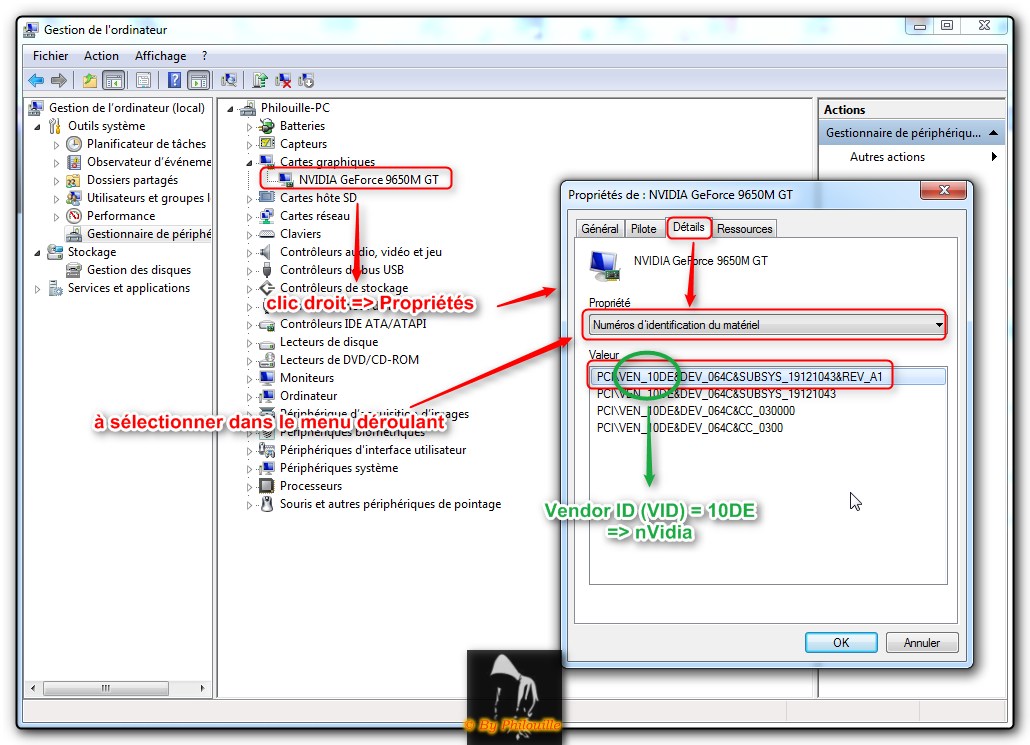Click the Batteries category icon

[266, 125]
